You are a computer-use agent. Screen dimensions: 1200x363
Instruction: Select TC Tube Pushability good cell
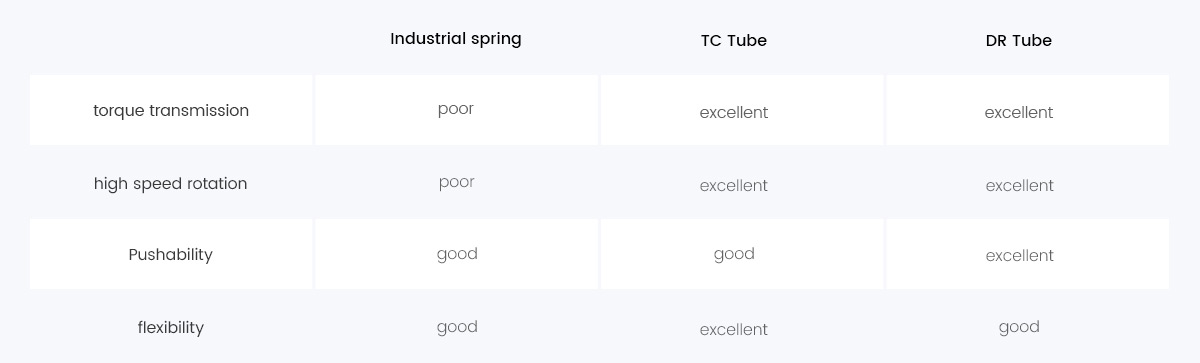click(741, 254)
